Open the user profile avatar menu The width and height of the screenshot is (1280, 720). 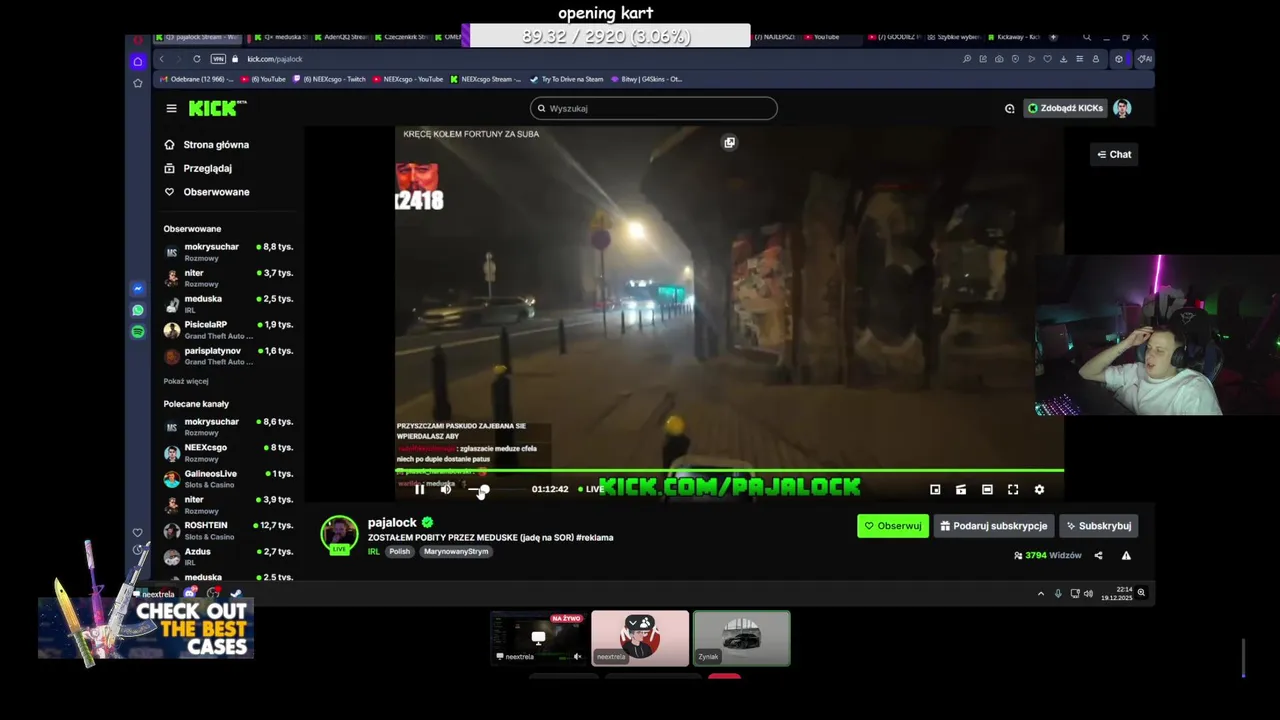tap(1122, 108)
